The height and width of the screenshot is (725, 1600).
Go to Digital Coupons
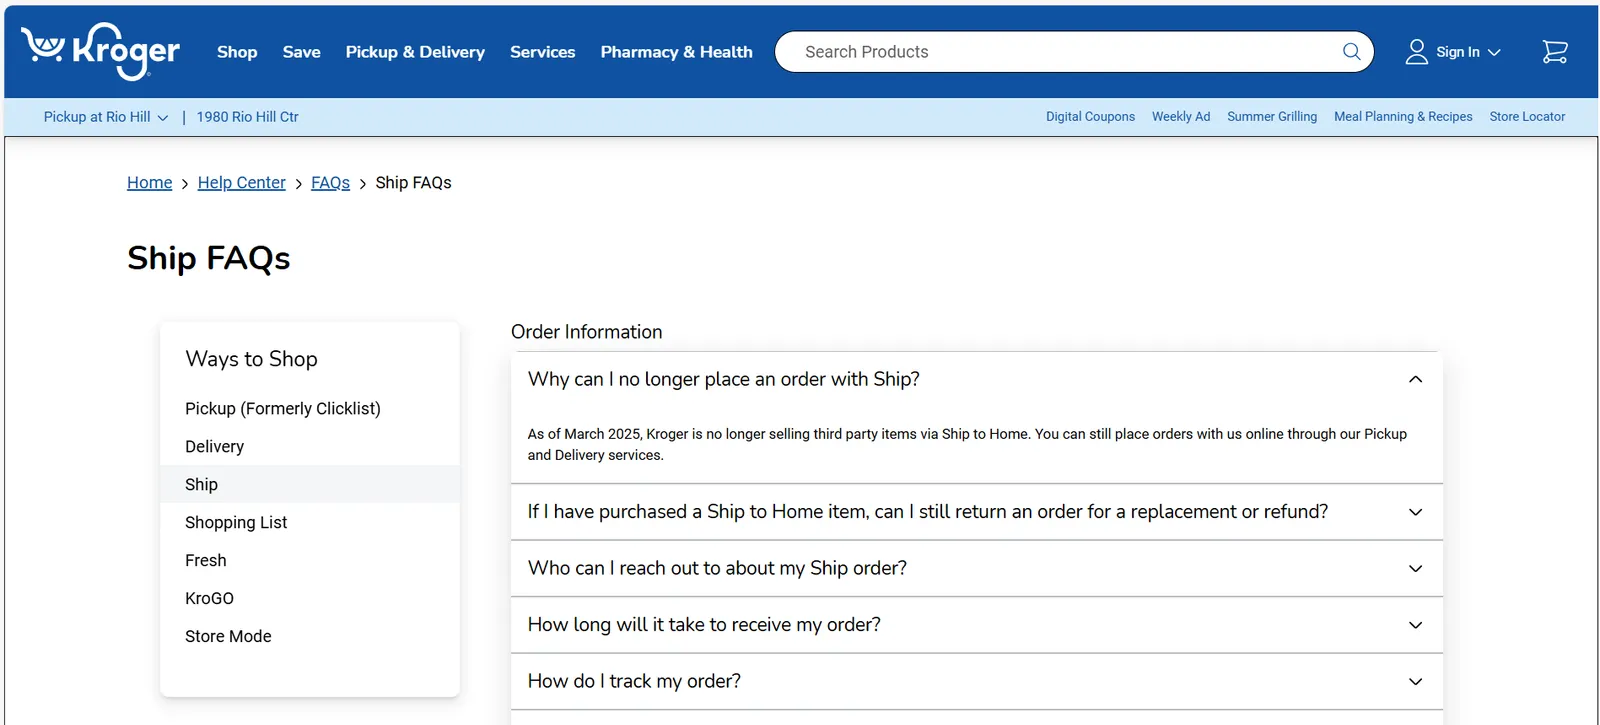(1090, 117)
